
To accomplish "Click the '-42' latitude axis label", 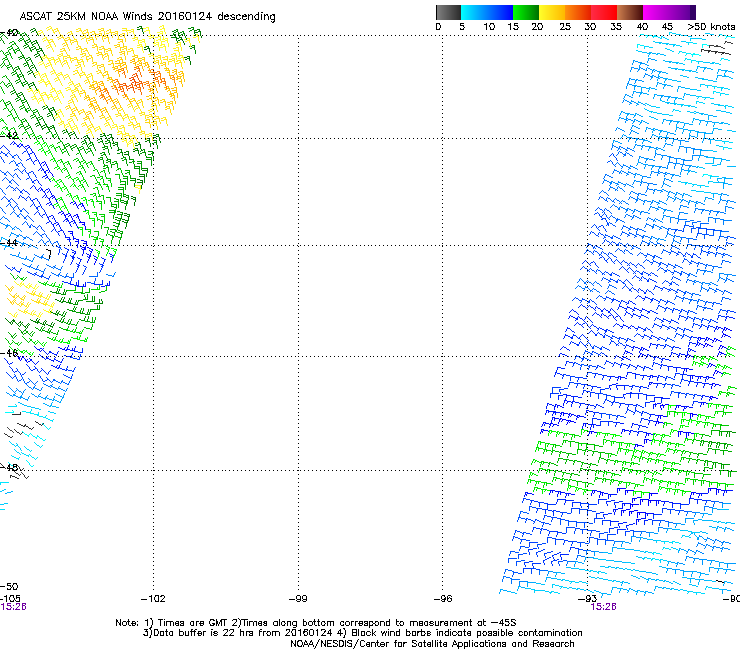I will (9, 135).
